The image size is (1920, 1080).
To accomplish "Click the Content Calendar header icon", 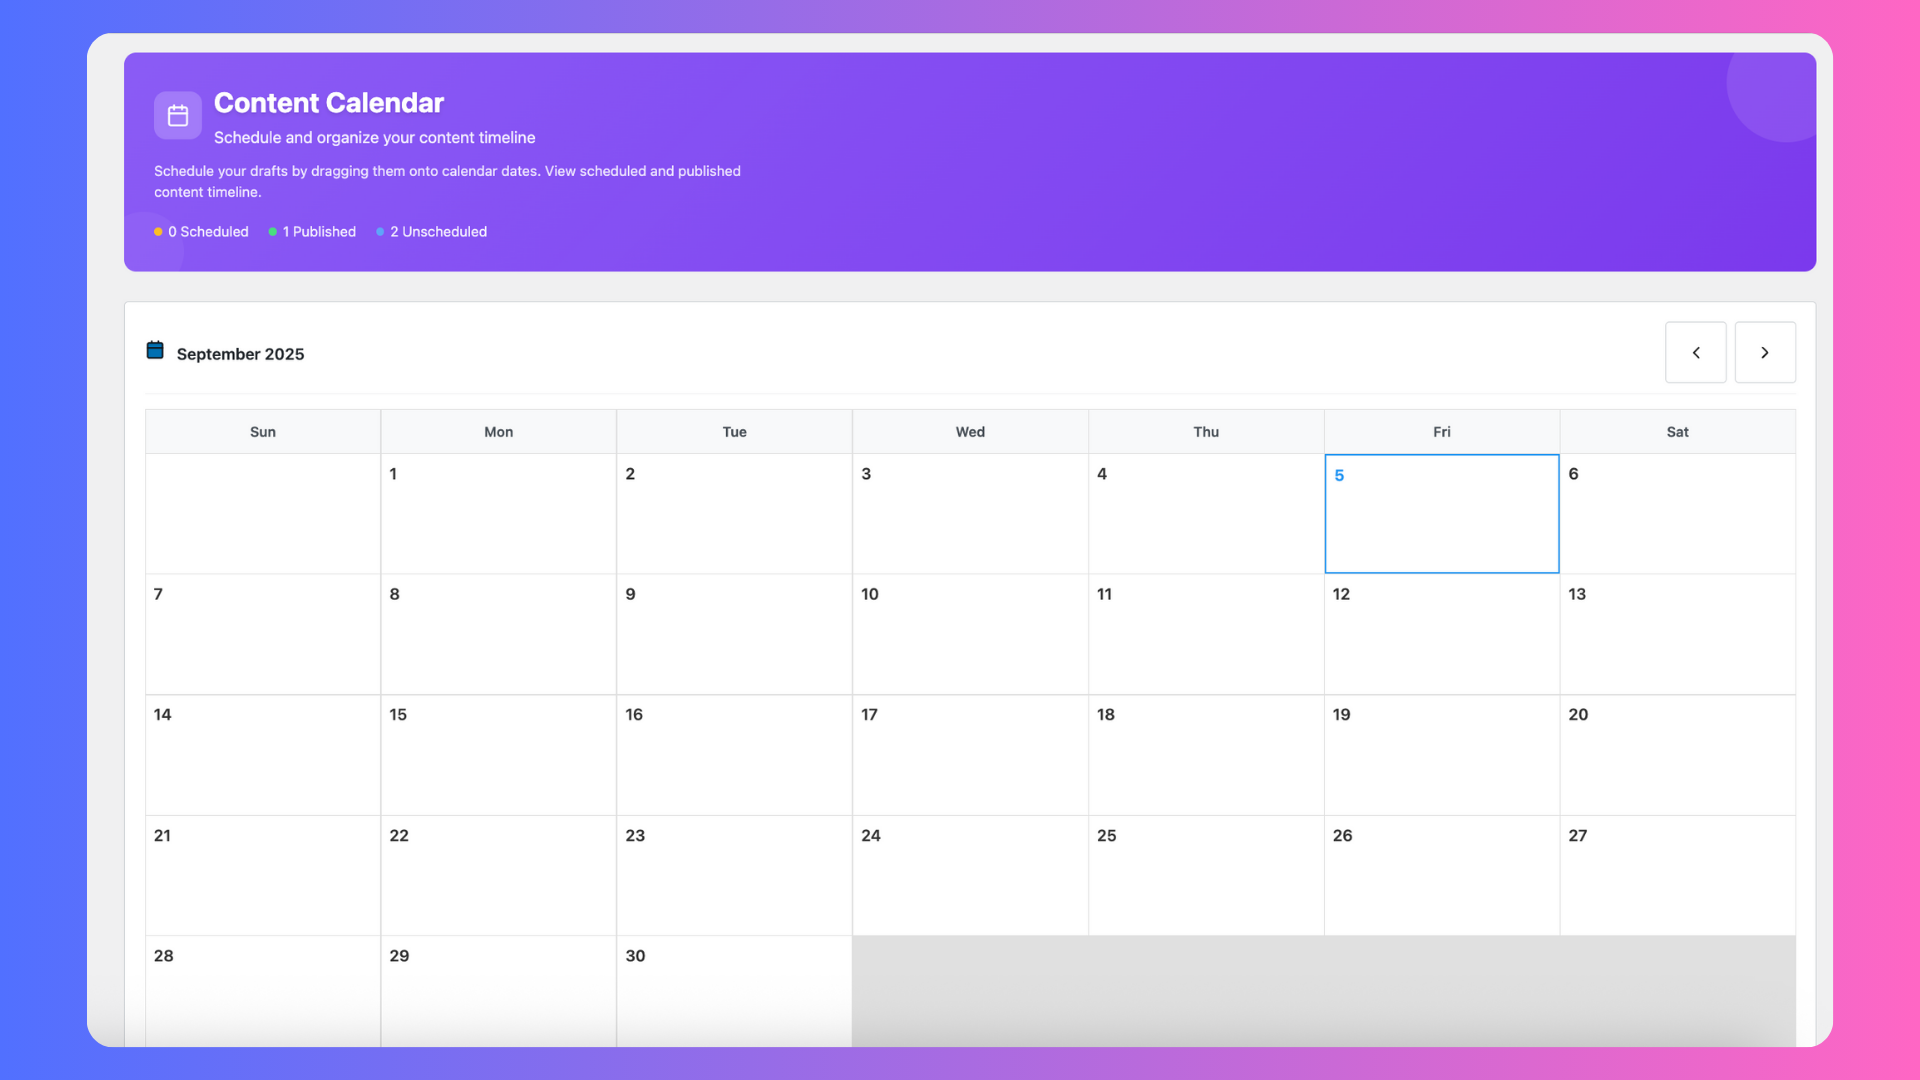I will click(x=178, y=116).
